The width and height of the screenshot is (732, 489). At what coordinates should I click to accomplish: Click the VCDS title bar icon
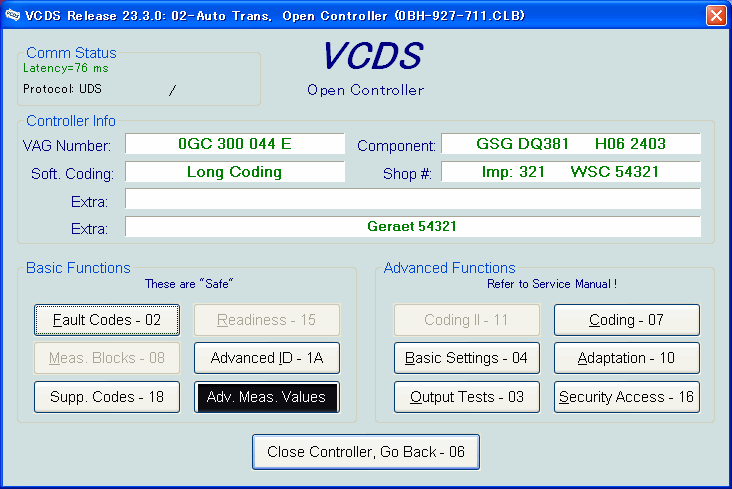[13, 15]
